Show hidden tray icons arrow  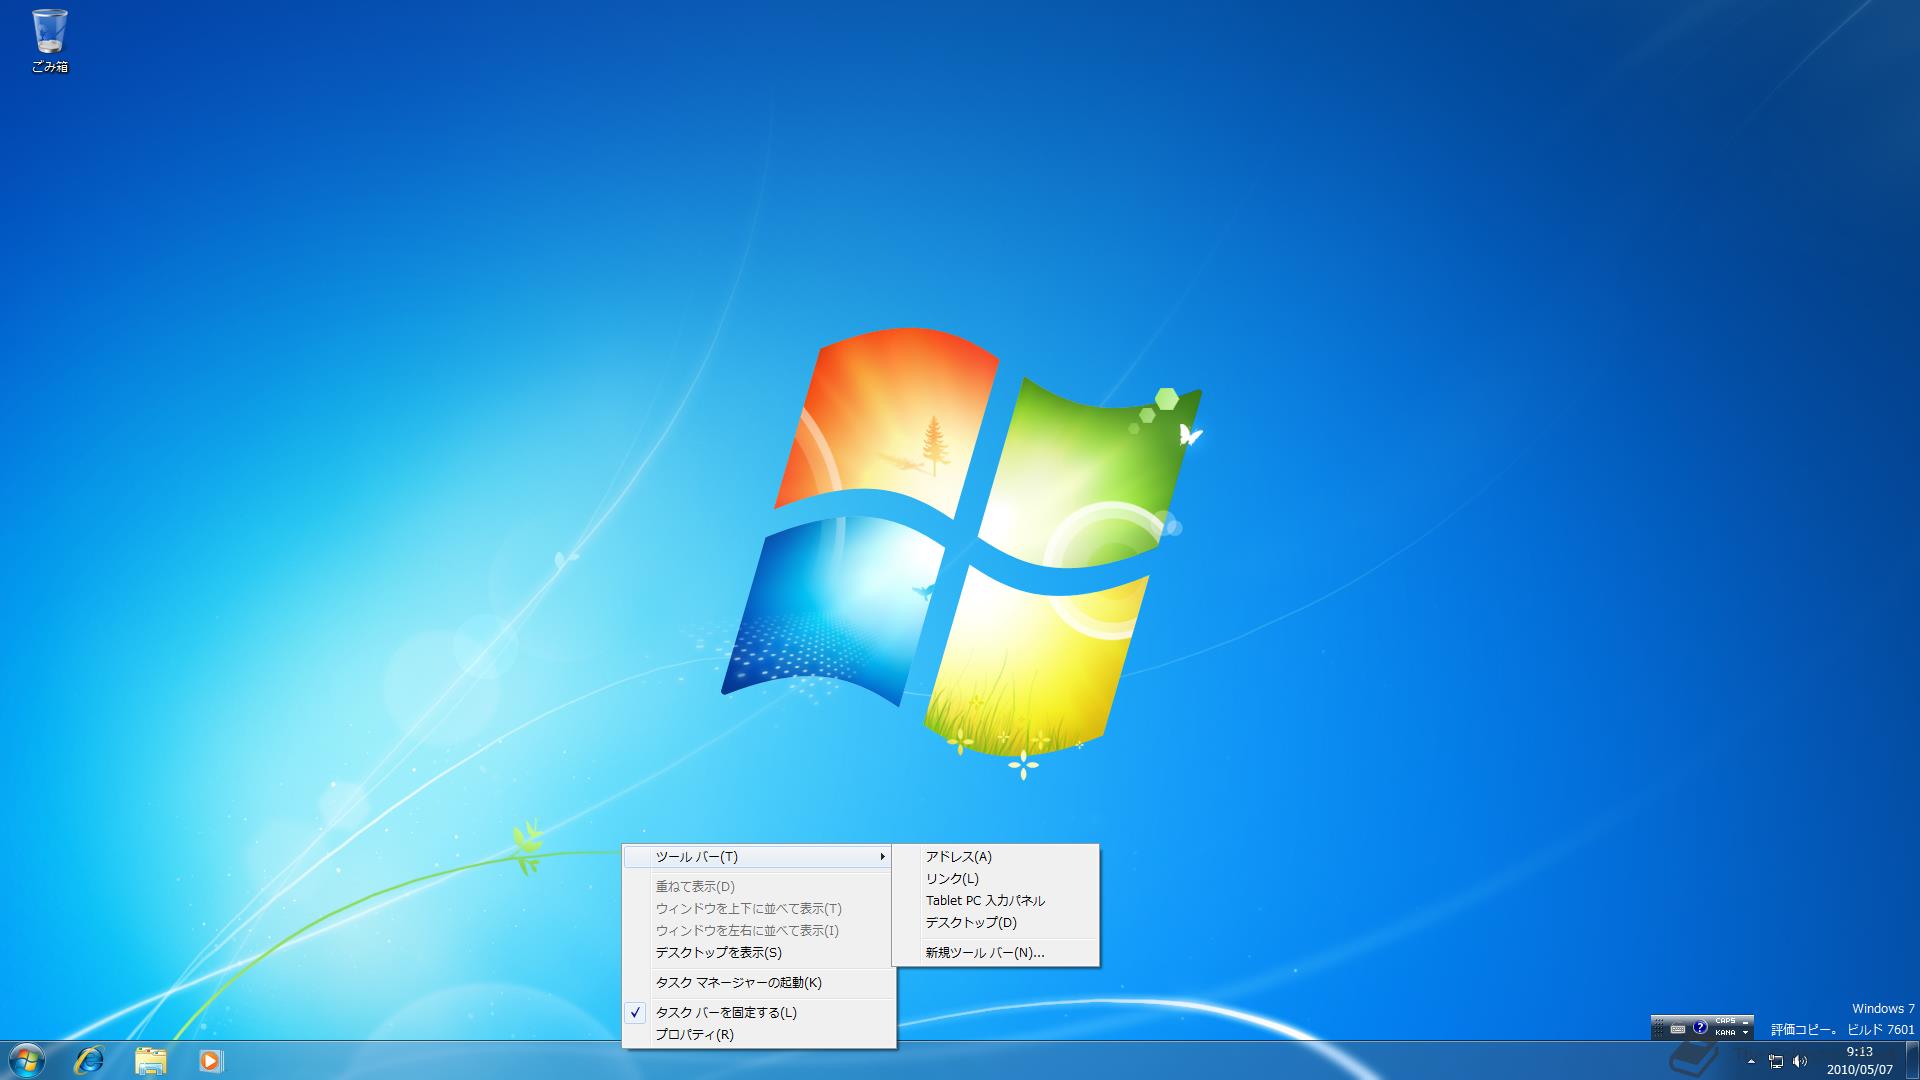tap(1751, 1061)
